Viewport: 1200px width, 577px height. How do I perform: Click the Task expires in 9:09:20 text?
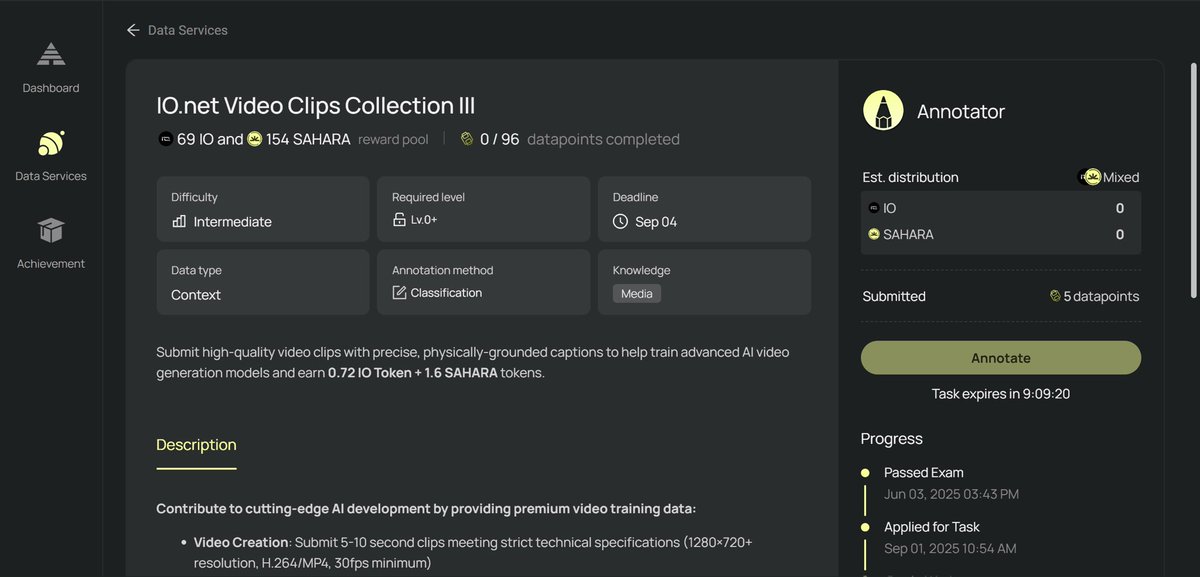click(1001, 394)
